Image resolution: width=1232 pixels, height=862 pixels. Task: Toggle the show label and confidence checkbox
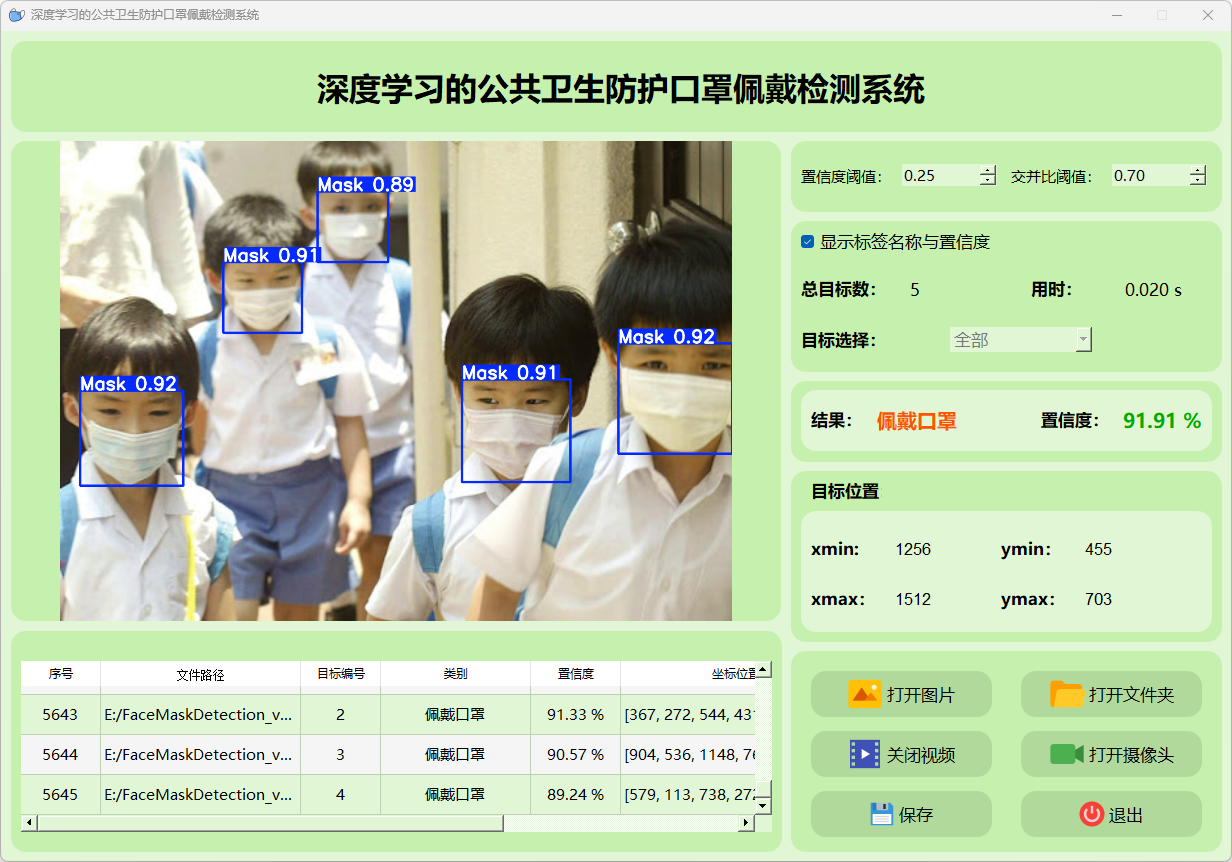pos(808,242)
